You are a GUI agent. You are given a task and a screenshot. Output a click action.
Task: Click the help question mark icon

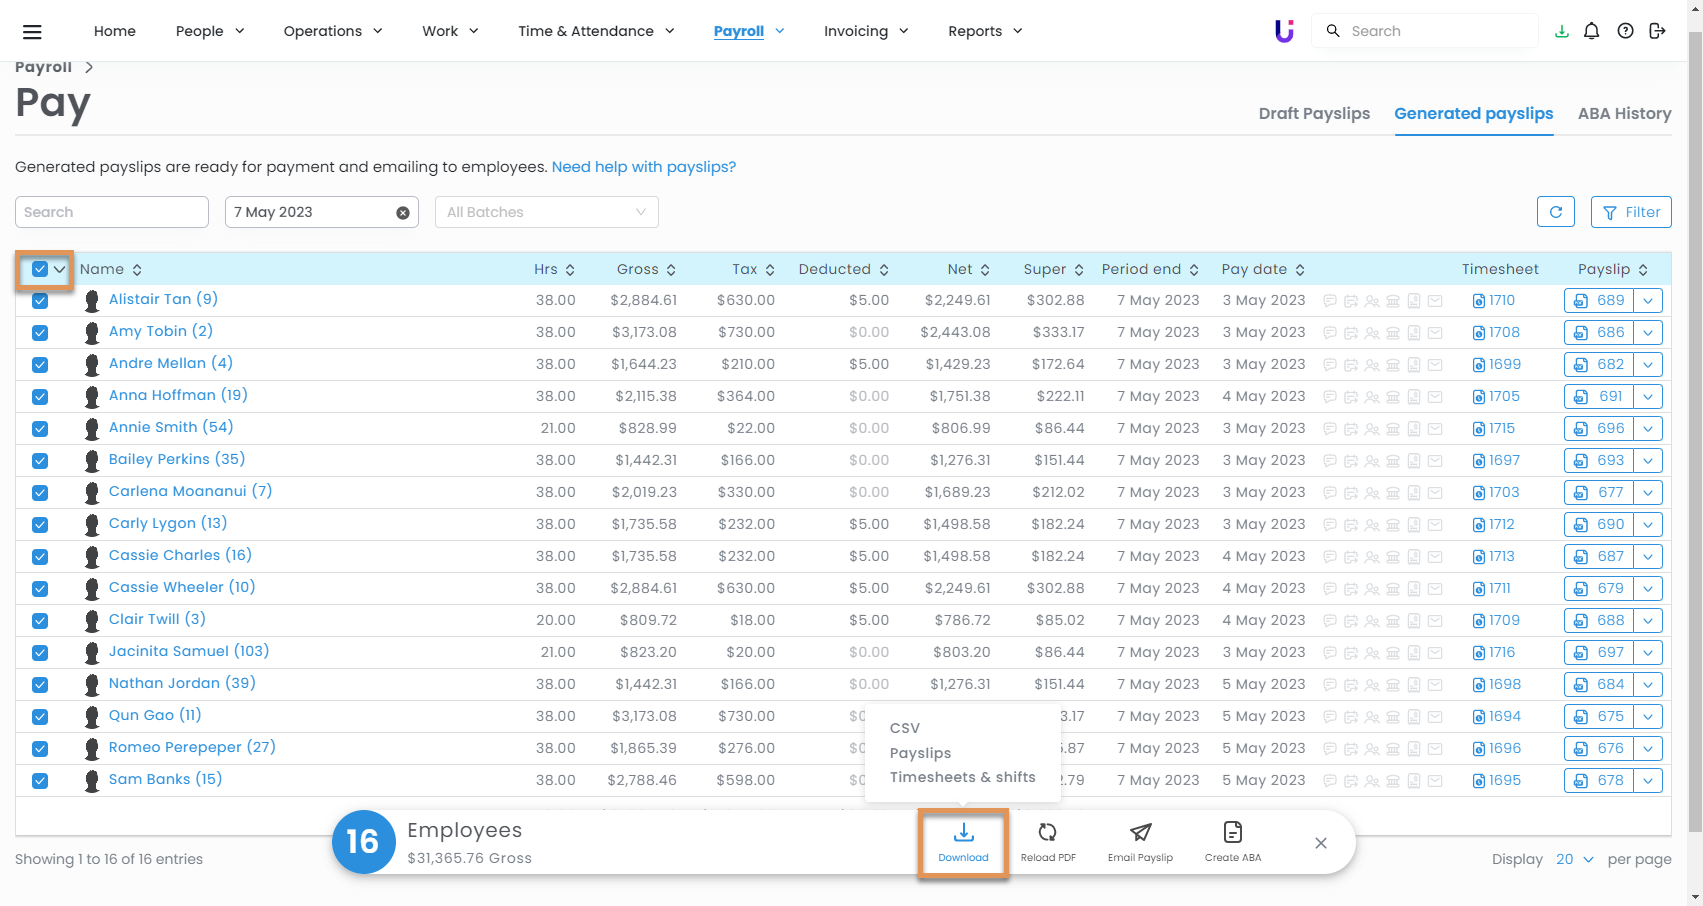point(1625,31)
